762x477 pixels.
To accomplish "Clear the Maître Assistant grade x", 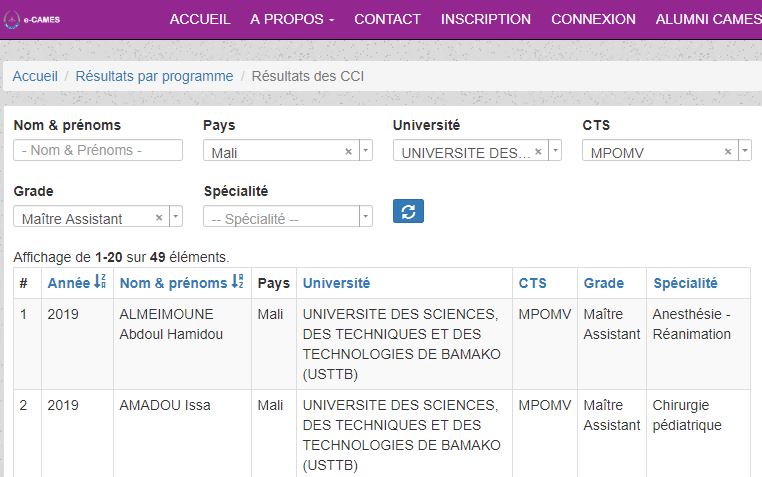I will coord(159,218).
